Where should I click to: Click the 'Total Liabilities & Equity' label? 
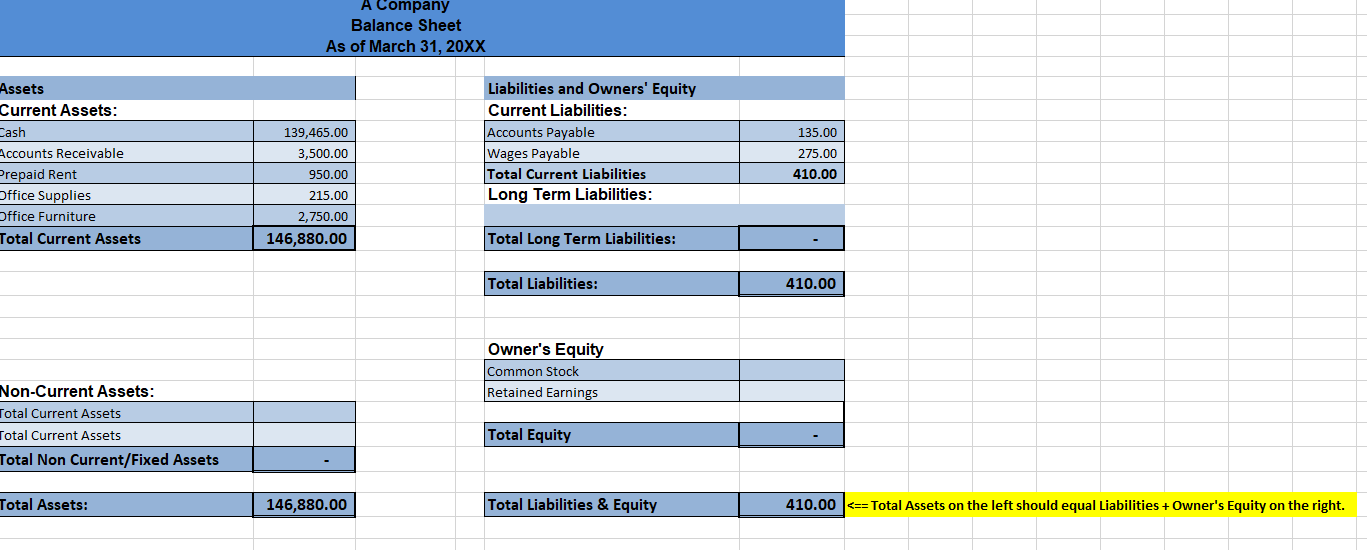(612, 505)
